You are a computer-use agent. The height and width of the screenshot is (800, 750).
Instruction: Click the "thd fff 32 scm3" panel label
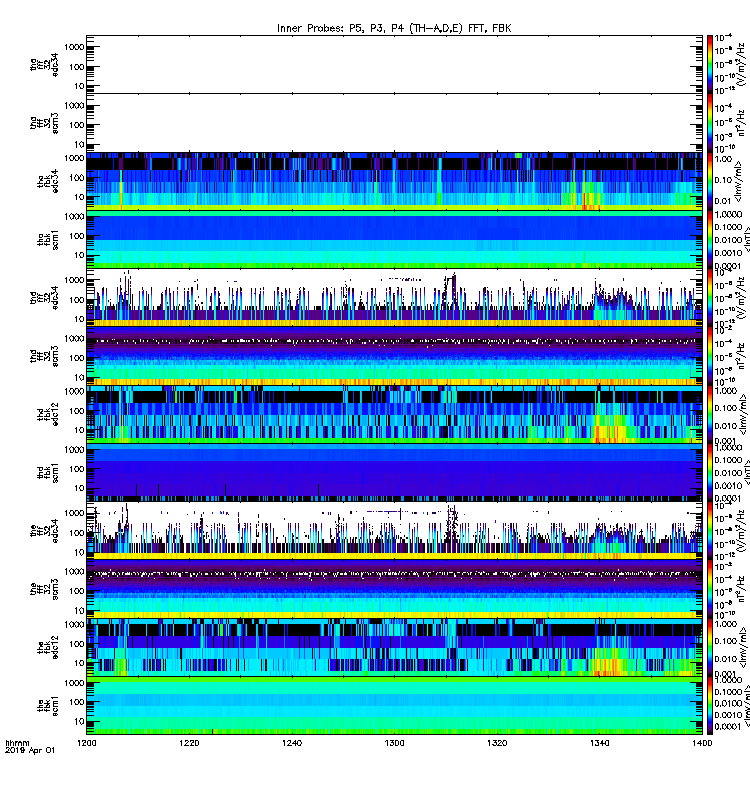click(x=44, y=356)
